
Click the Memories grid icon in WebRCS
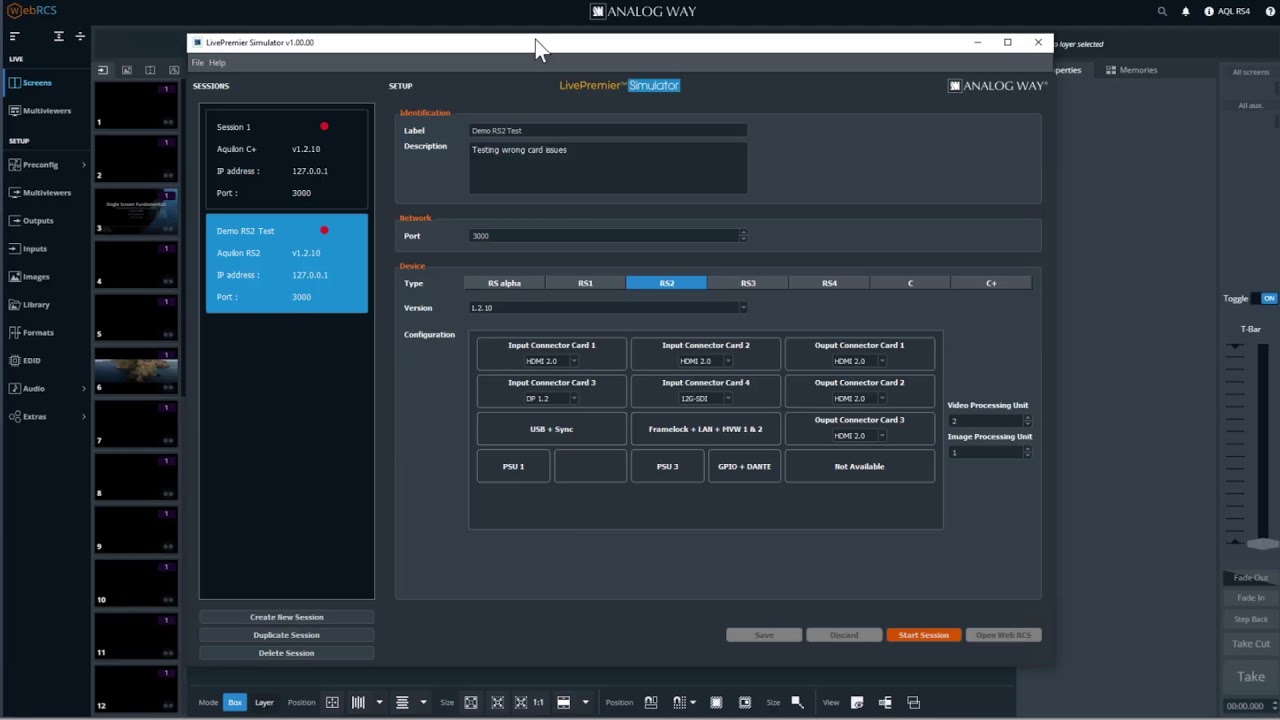click(x=1111, y=70)
